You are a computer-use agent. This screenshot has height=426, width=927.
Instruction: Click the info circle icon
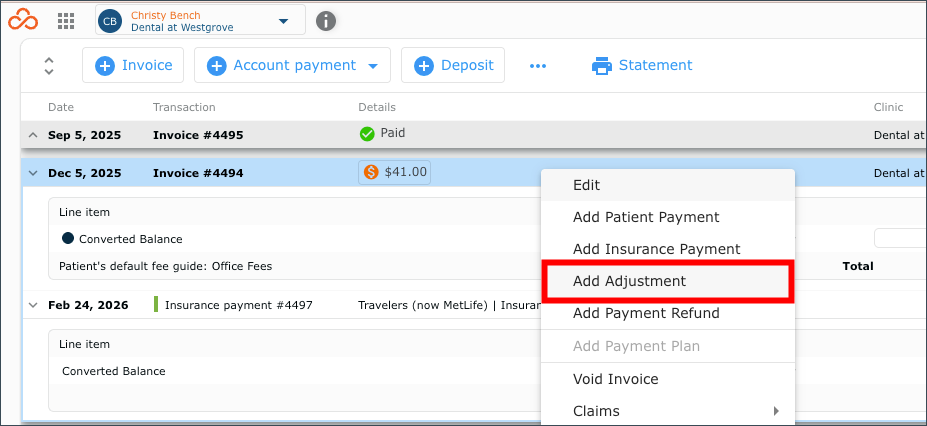pyautogui.click(x=326, y=21)
